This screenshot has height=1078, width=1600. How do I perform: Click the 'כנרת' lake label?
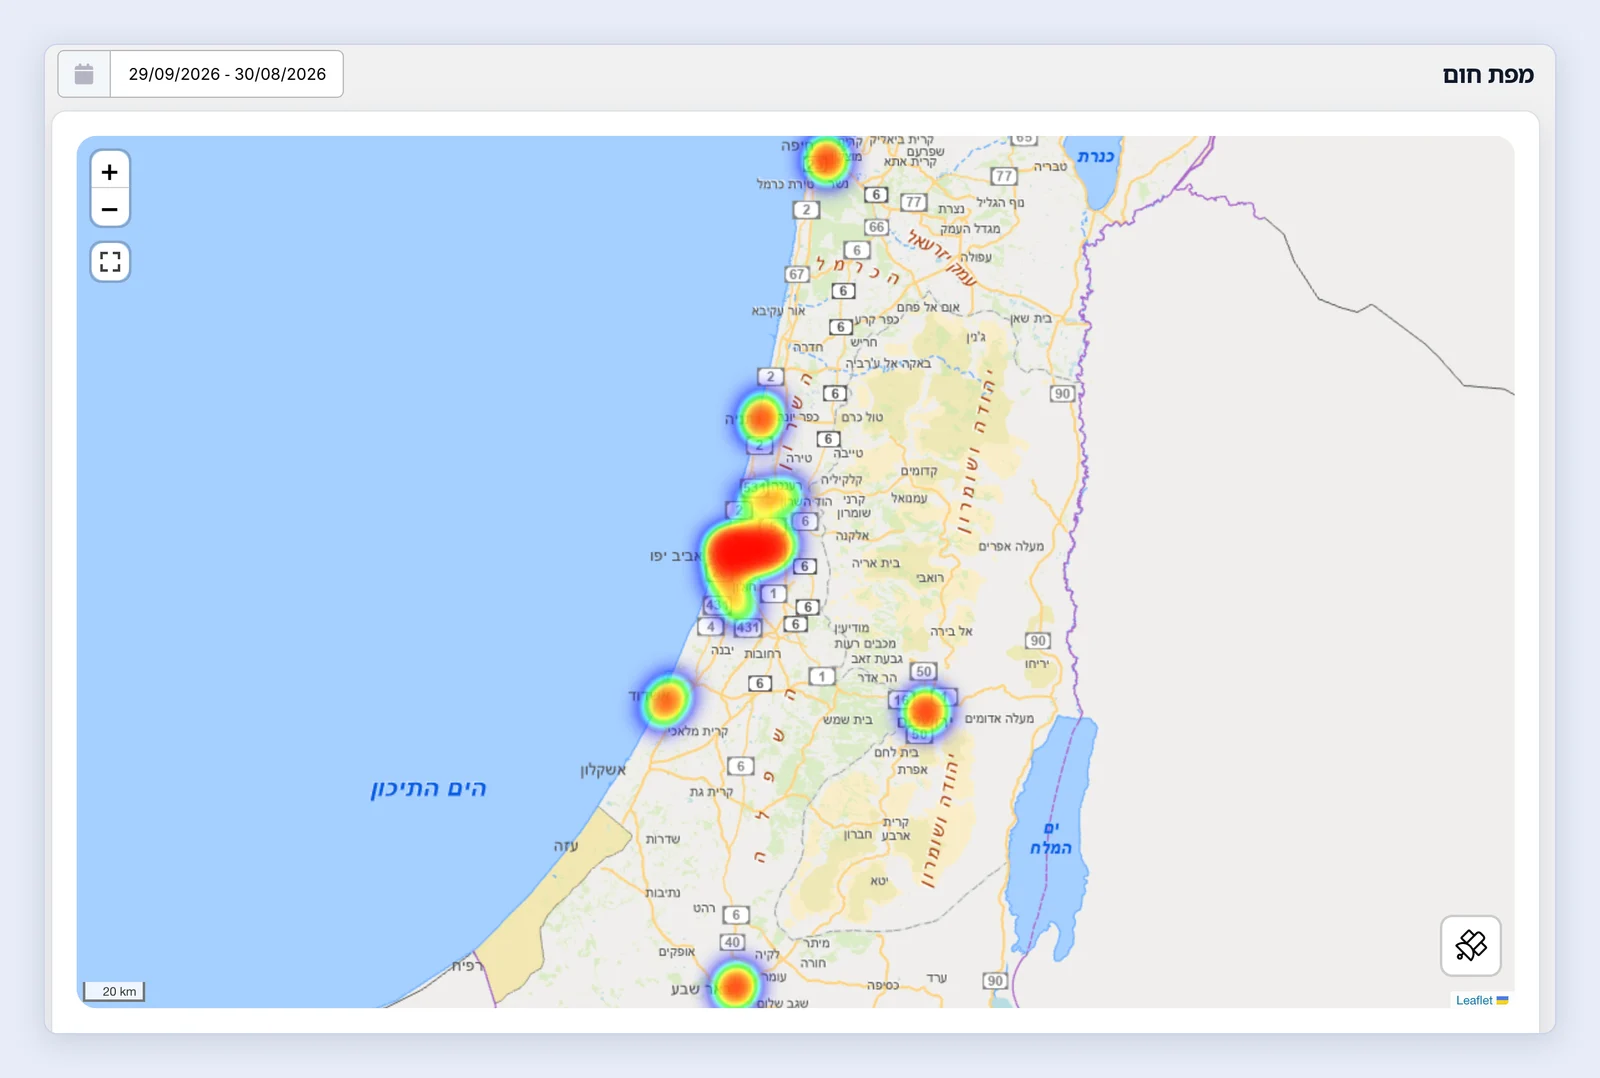1096,157
